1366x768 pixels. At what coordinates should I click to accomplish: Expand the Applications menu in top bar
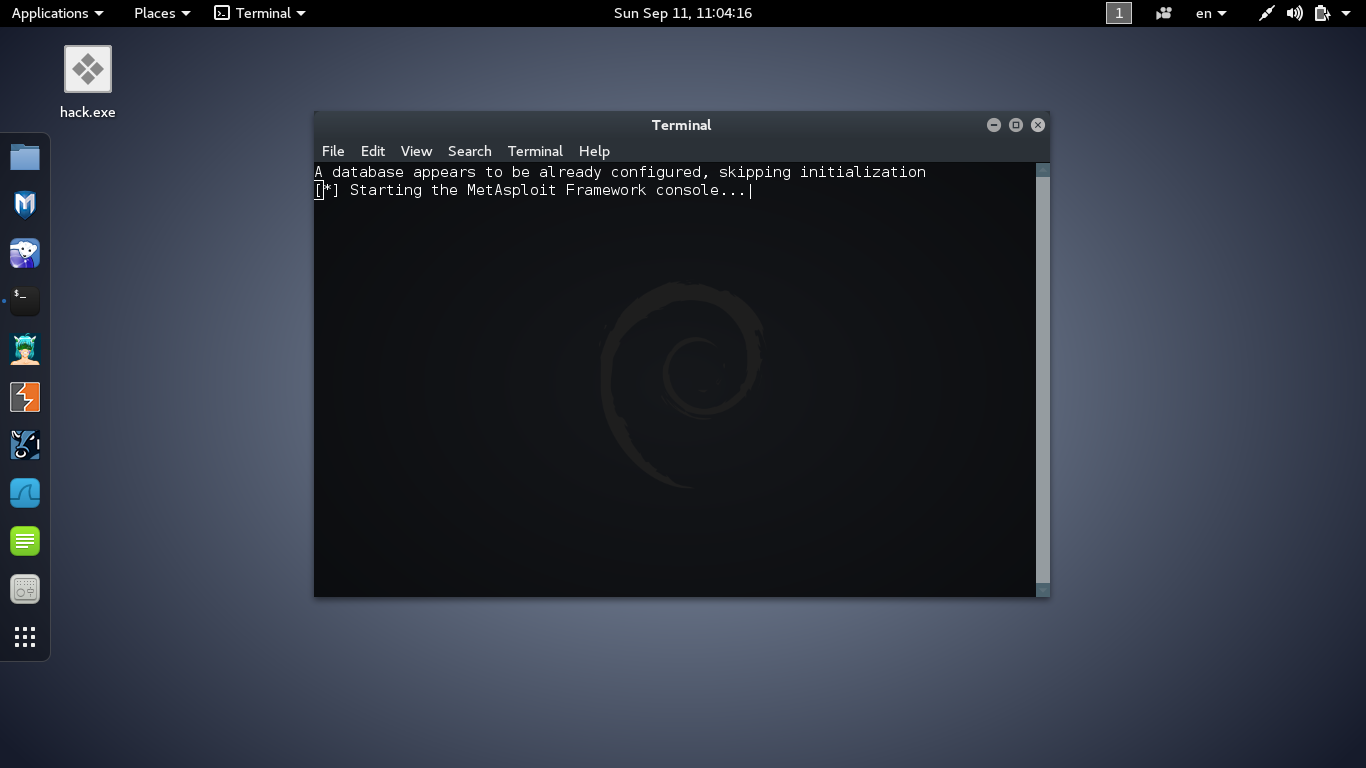(x=57, y=13)
